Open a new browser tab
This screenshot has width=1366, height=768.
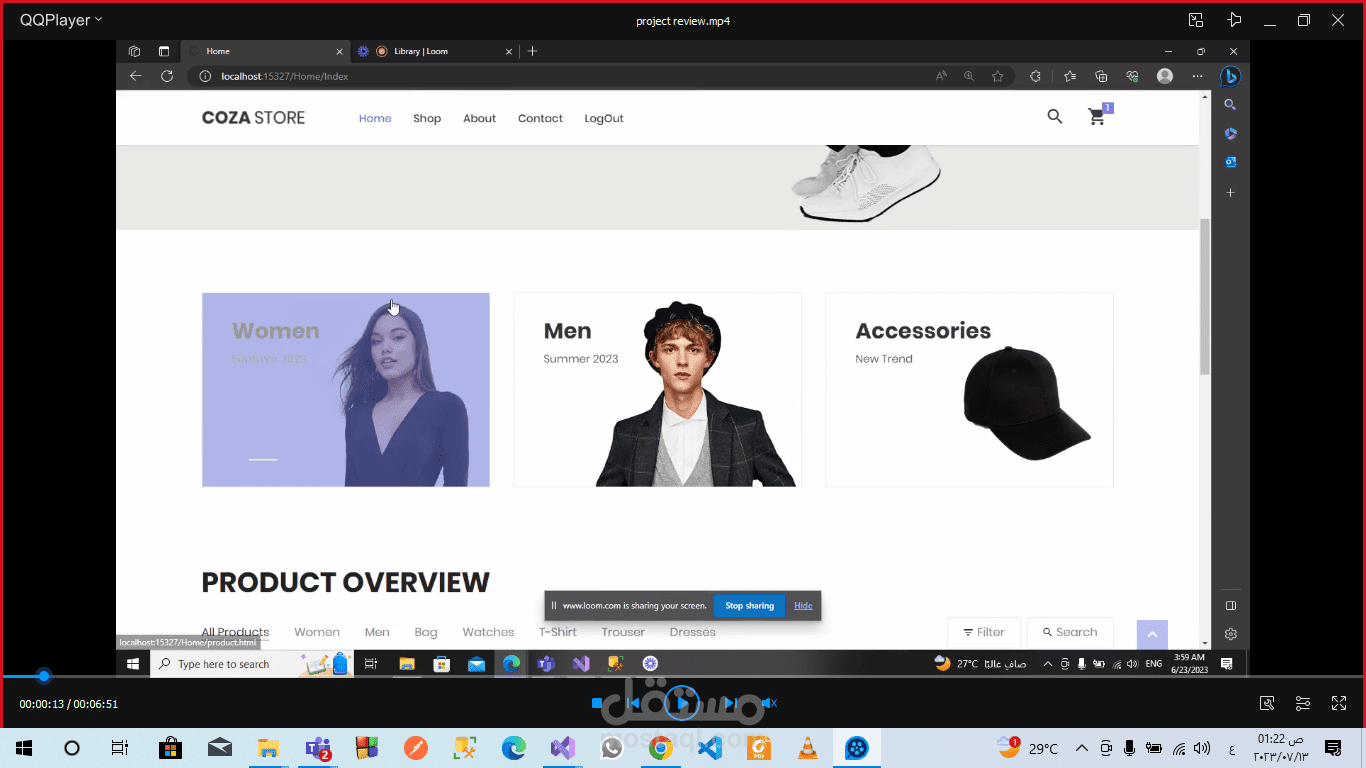(x=532, y=51)
